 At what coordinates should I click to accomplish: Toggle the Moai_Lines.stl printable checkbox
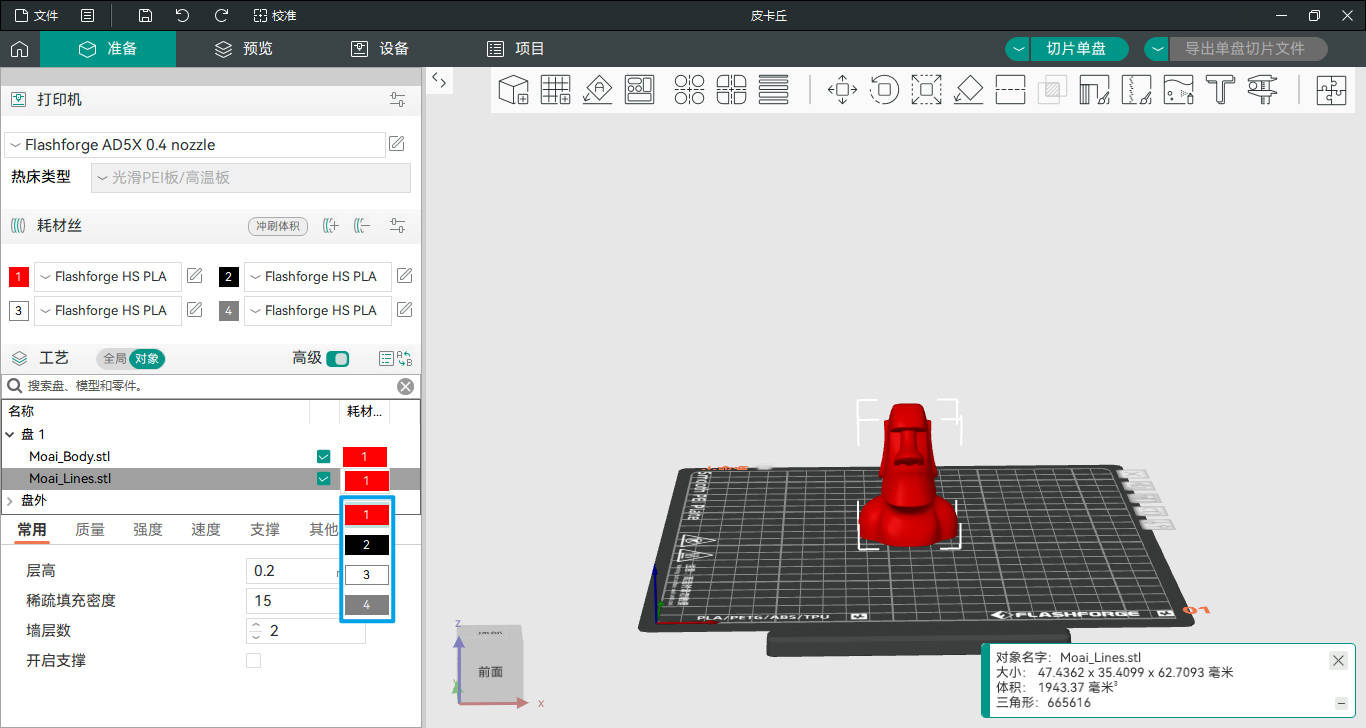(x=323, y=478)
